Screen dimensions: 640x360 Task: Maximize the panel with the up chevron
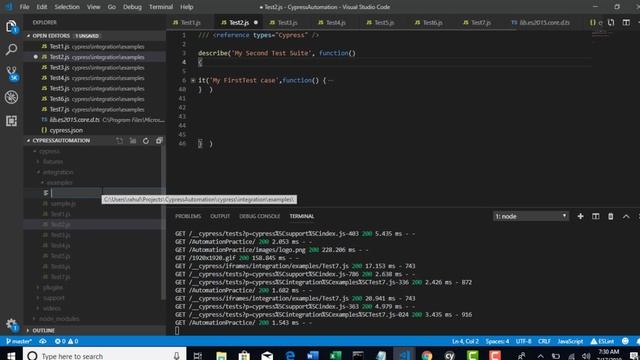point(626,216)
